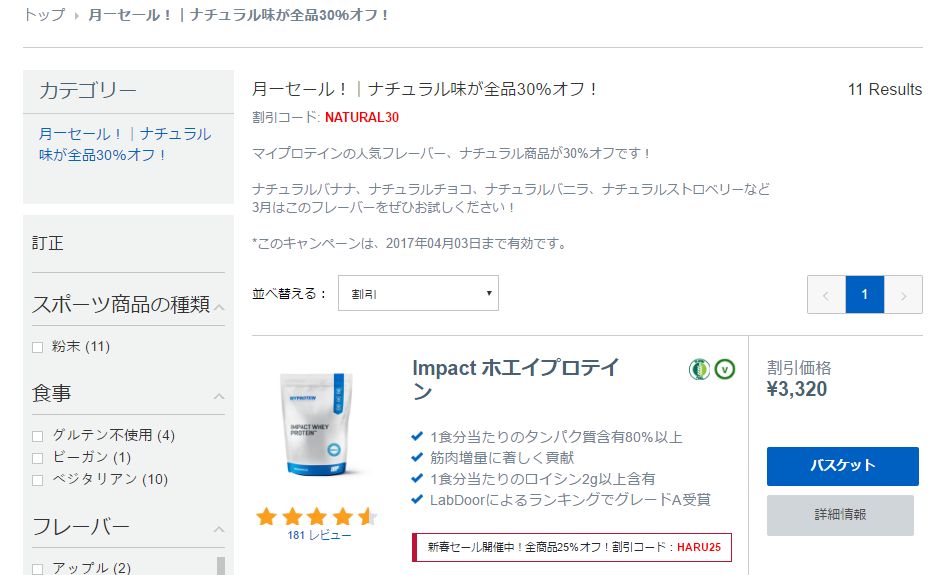The image size is (938, 575).
Task: Add item with the バスケット button
Action: point(842,466)
